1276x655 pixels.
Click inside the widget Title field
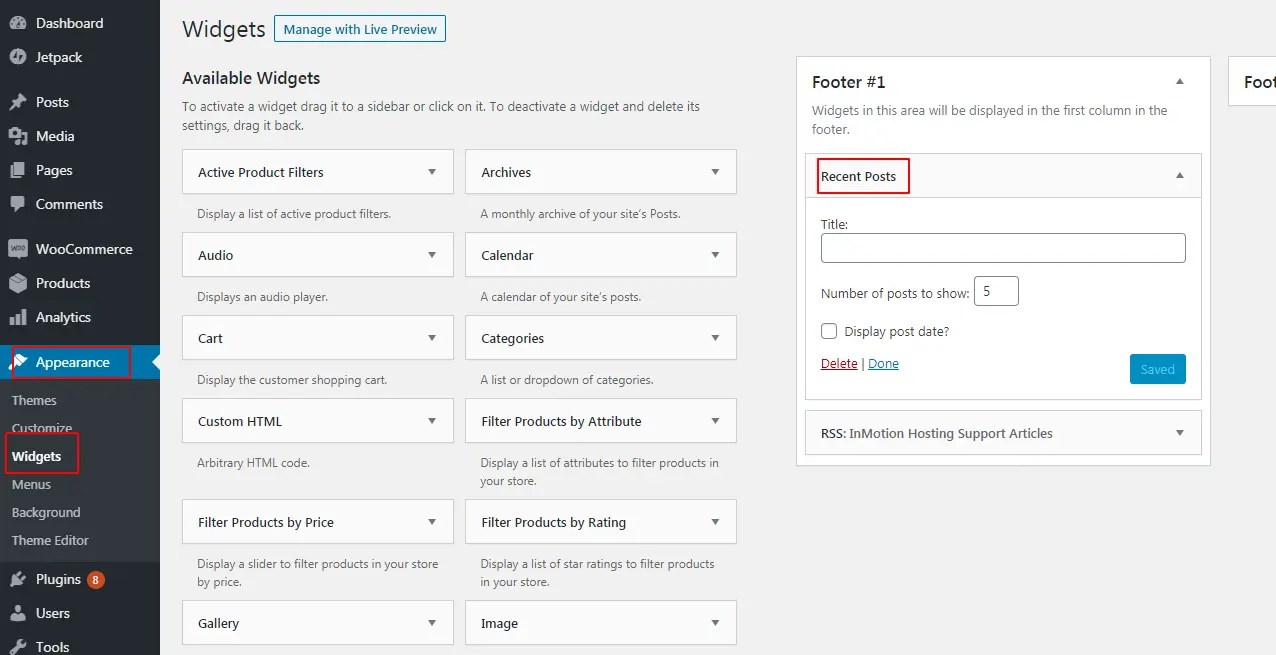click(1002, 247)
